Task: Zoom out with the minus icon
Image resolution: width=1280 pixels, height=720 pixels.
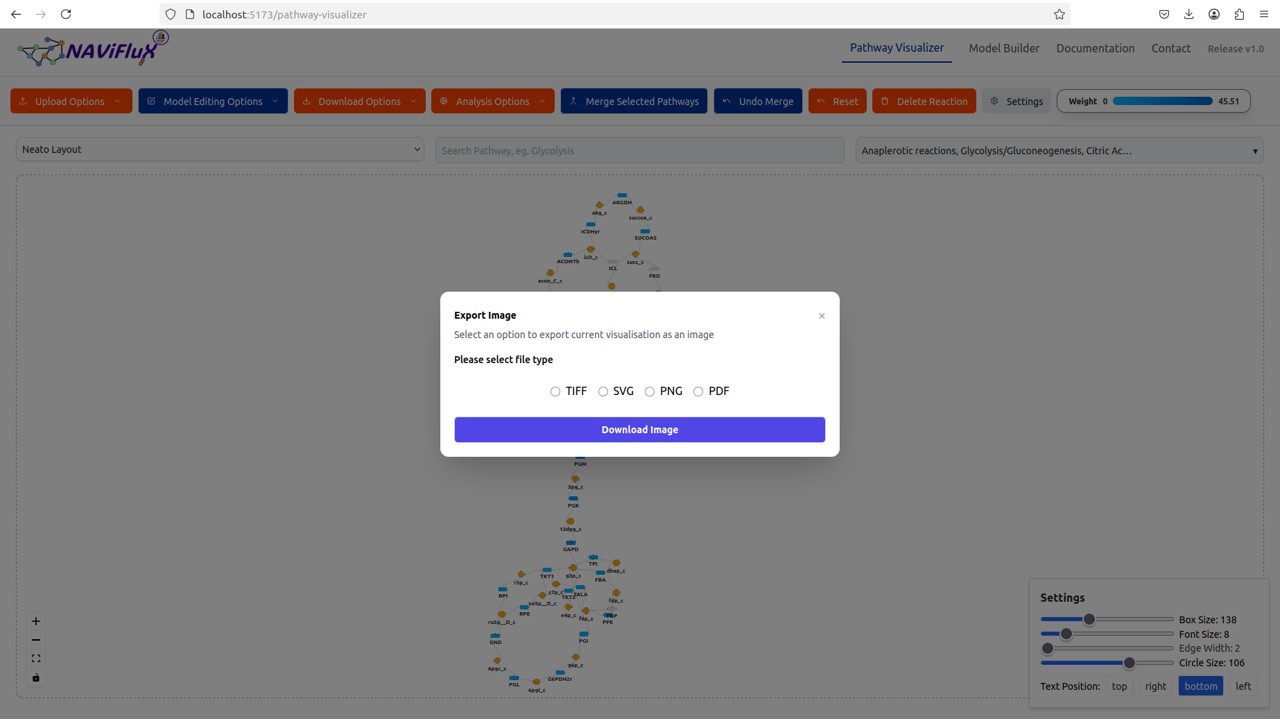Action: click(36, 640)
